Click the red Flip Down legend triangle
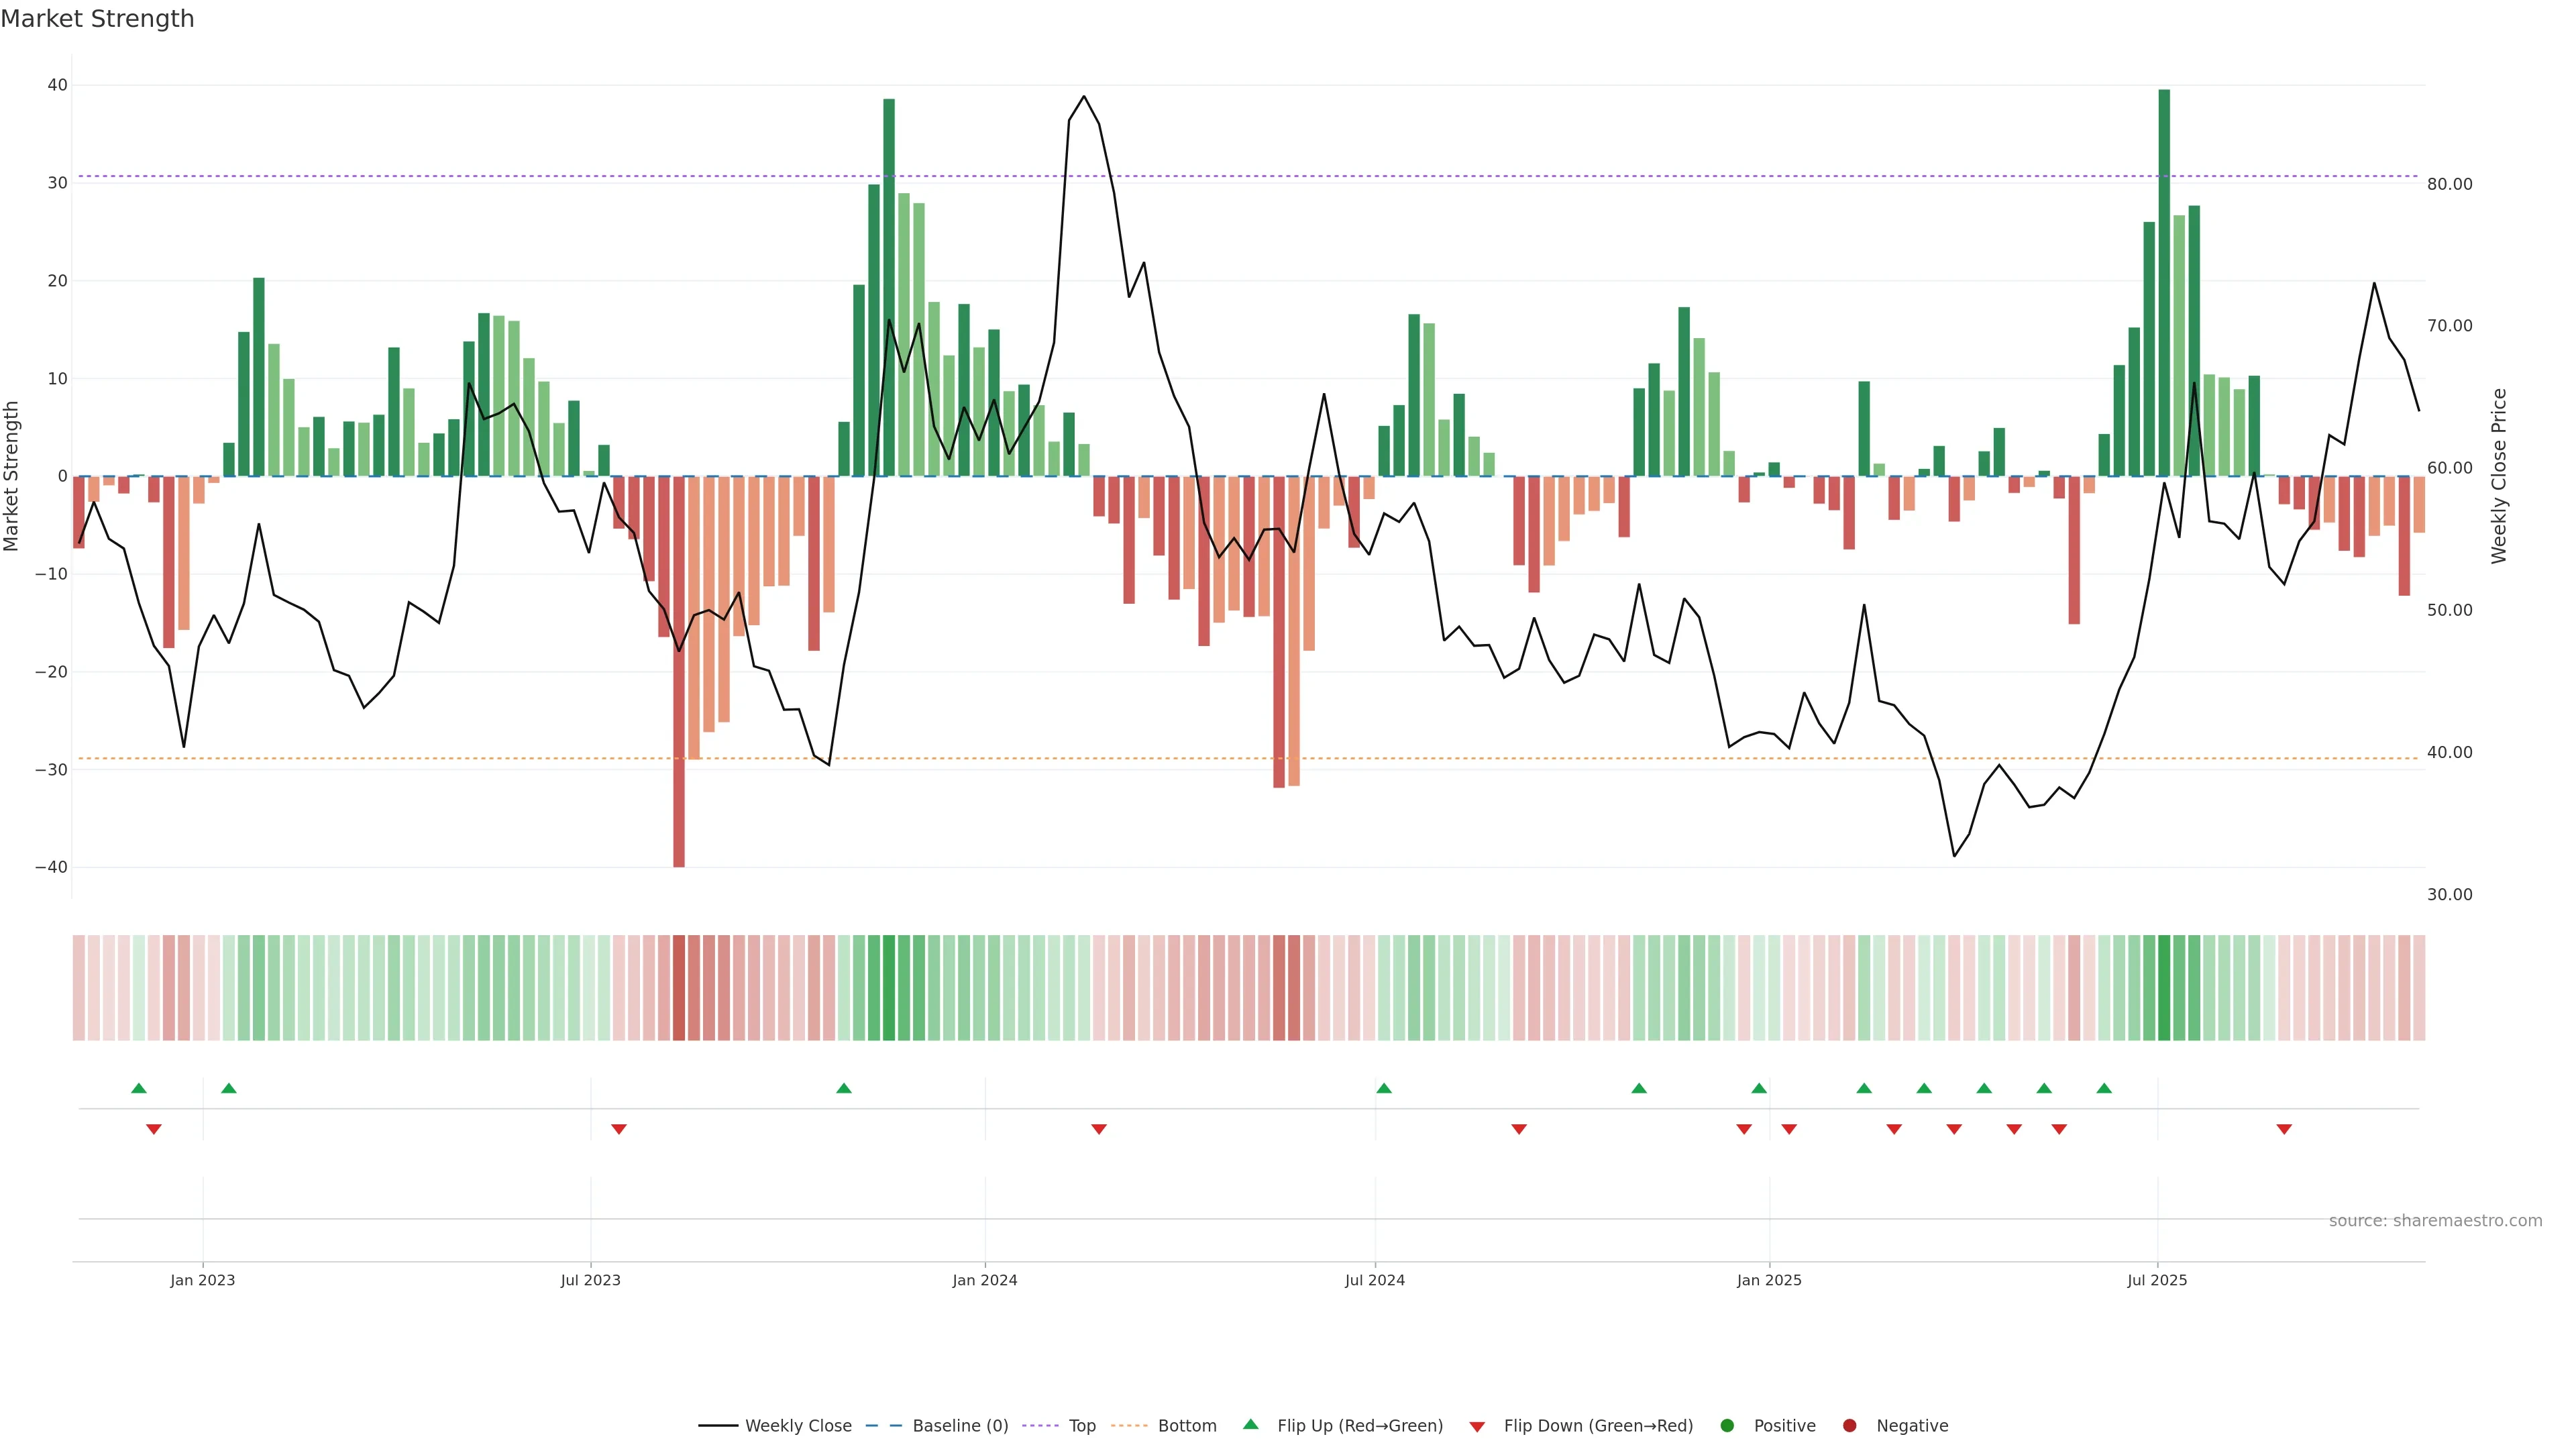Screen dimensions: 2576x1449 1477,1426
